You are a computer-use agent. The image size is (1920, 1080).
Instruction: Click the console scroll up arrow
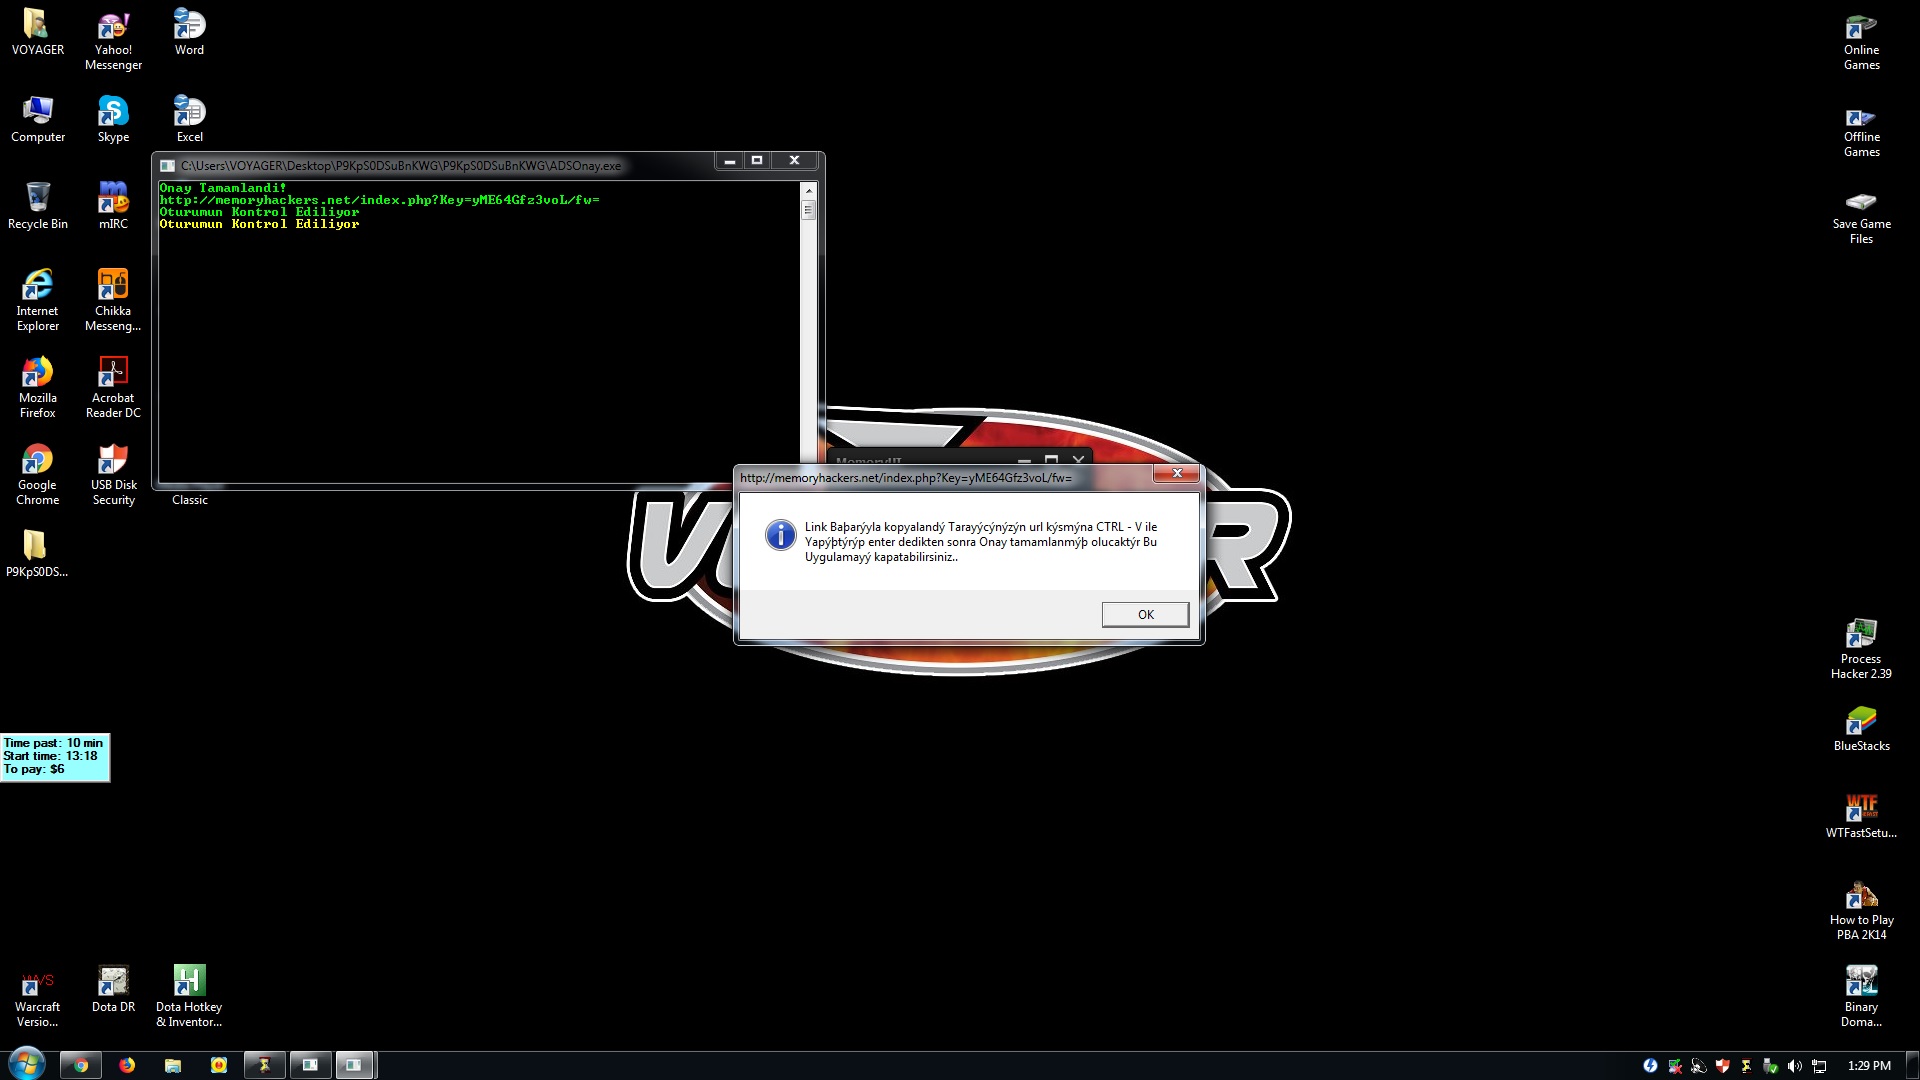coord(808,190)
